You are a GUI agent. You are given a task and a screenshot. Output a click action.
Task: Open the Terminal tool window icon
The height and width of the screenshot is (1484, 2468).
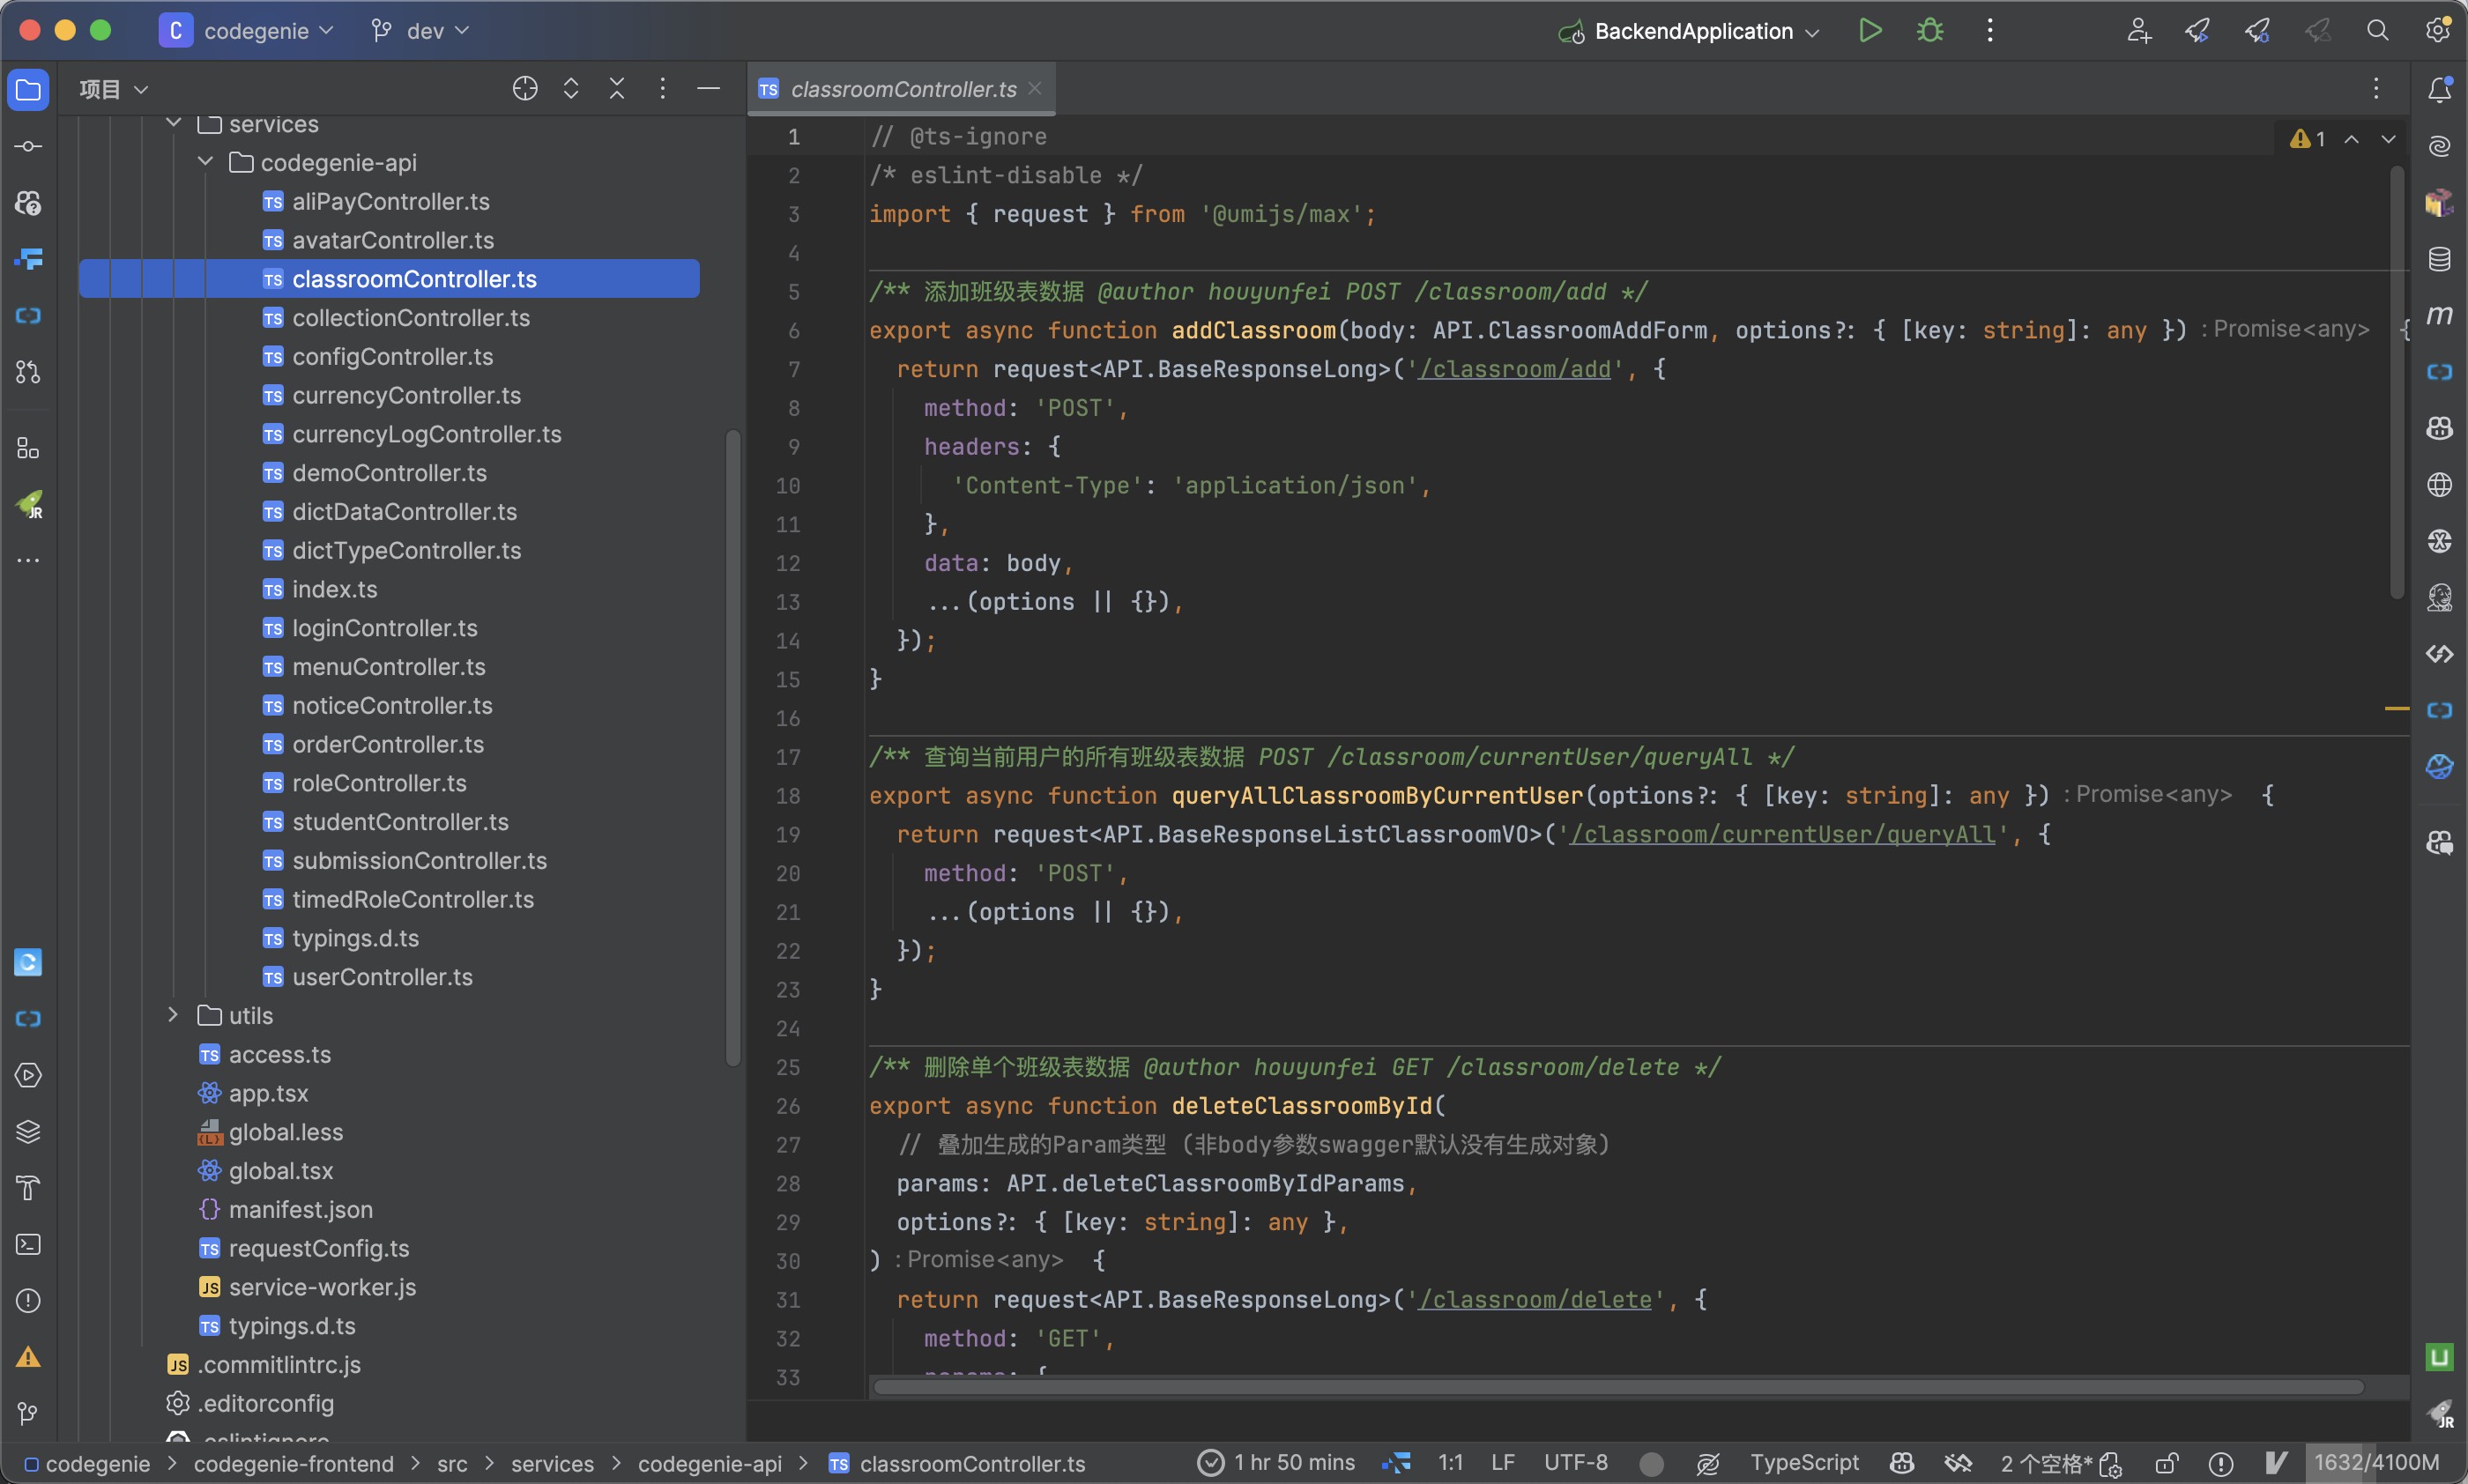point(28,1244)
